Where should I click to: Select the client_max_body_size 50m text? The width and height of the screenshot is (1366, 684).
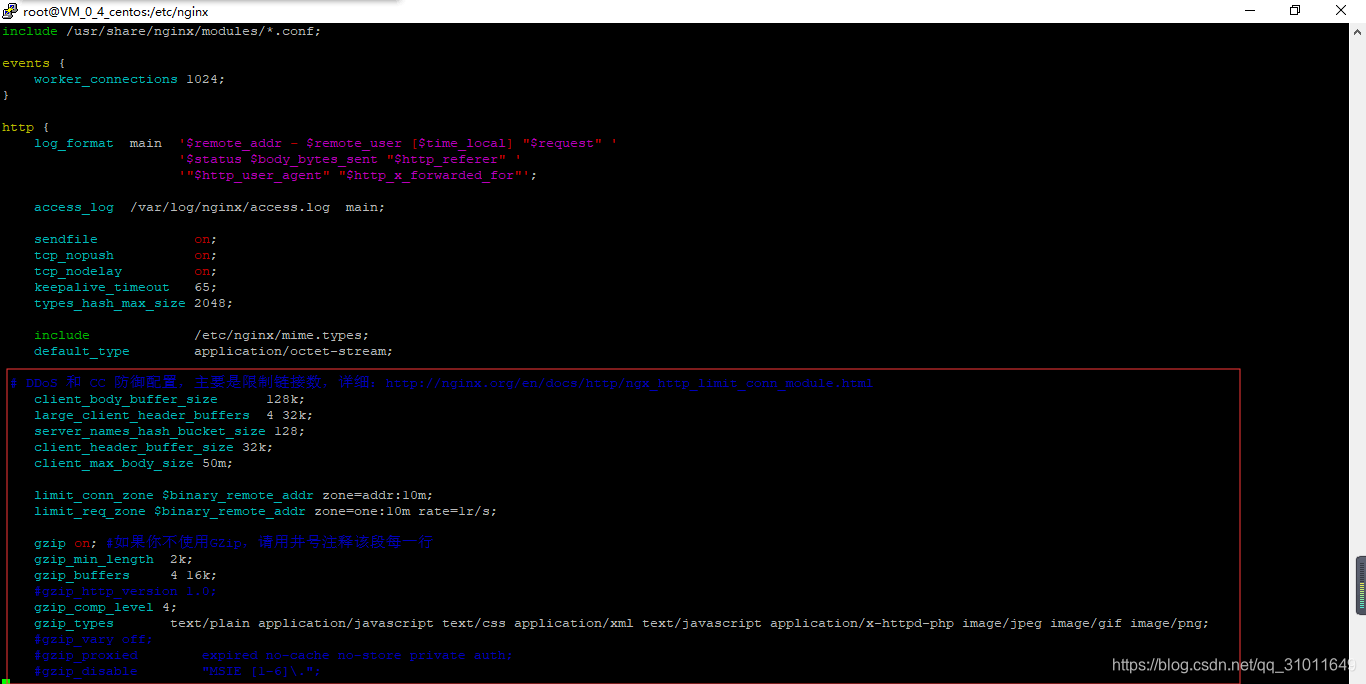tap(132, 463)
